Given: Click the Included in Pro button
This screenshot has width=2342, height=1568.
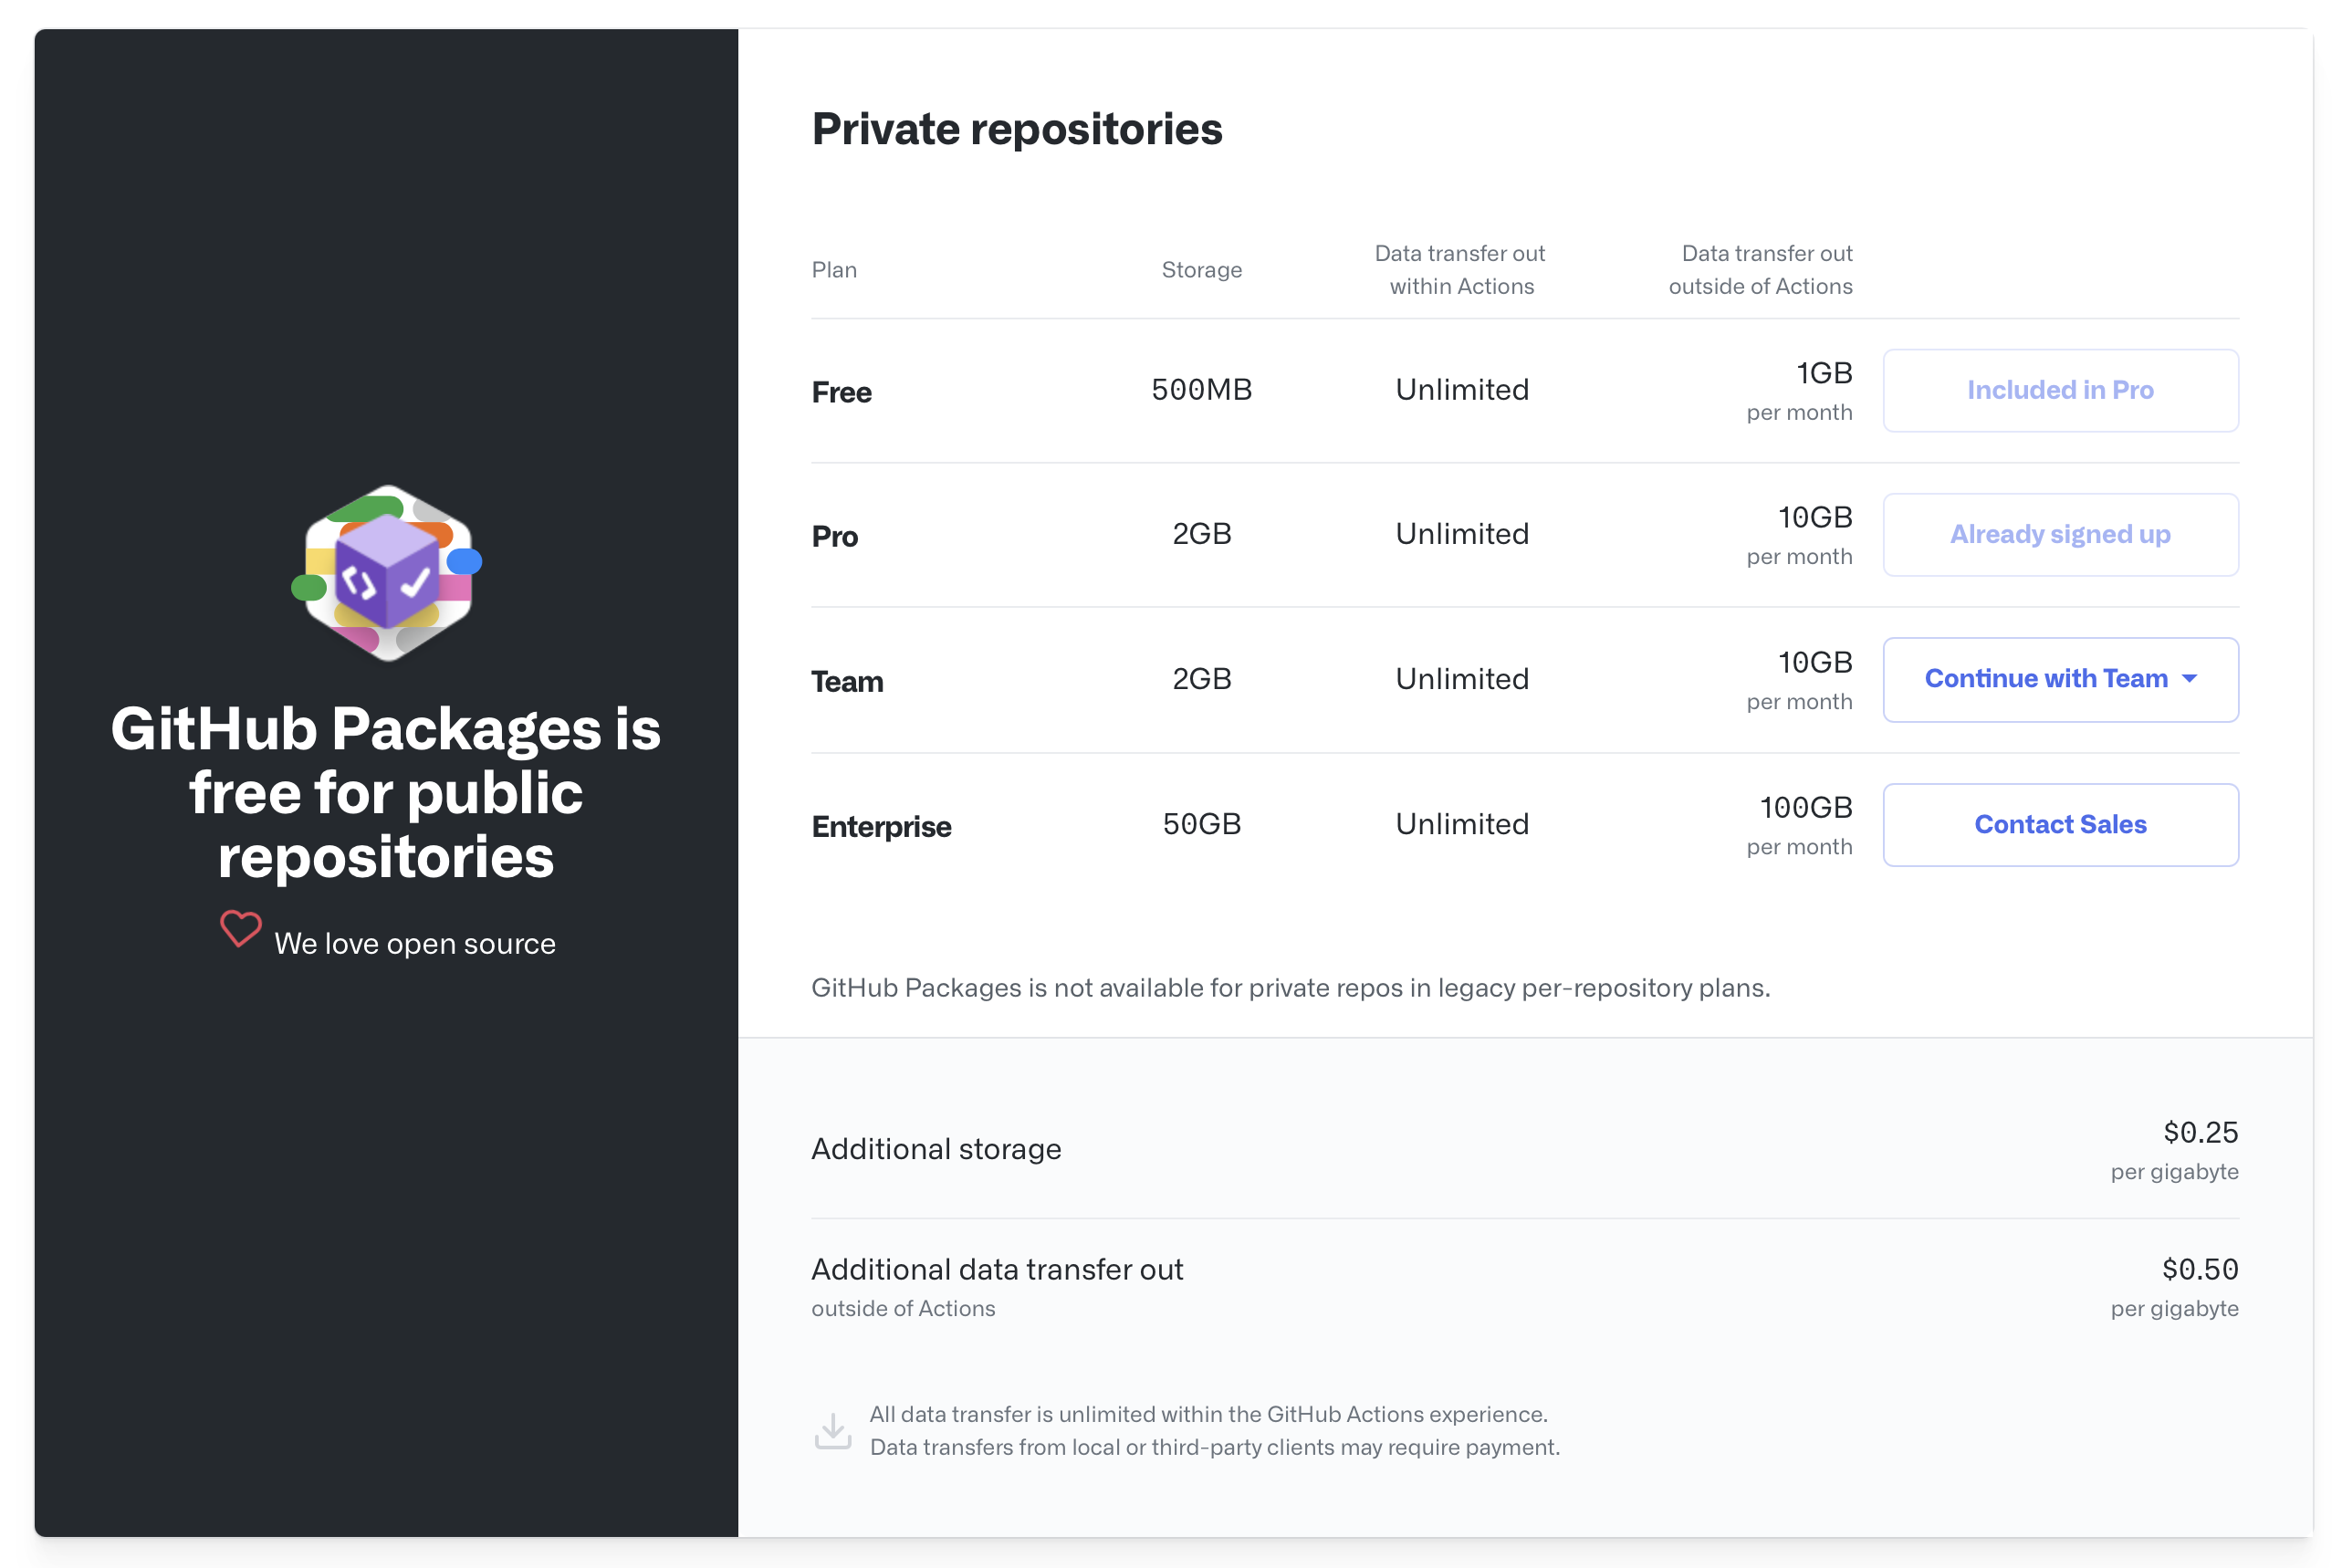Looking at the screenshot, I should (x=2060, y=390).
